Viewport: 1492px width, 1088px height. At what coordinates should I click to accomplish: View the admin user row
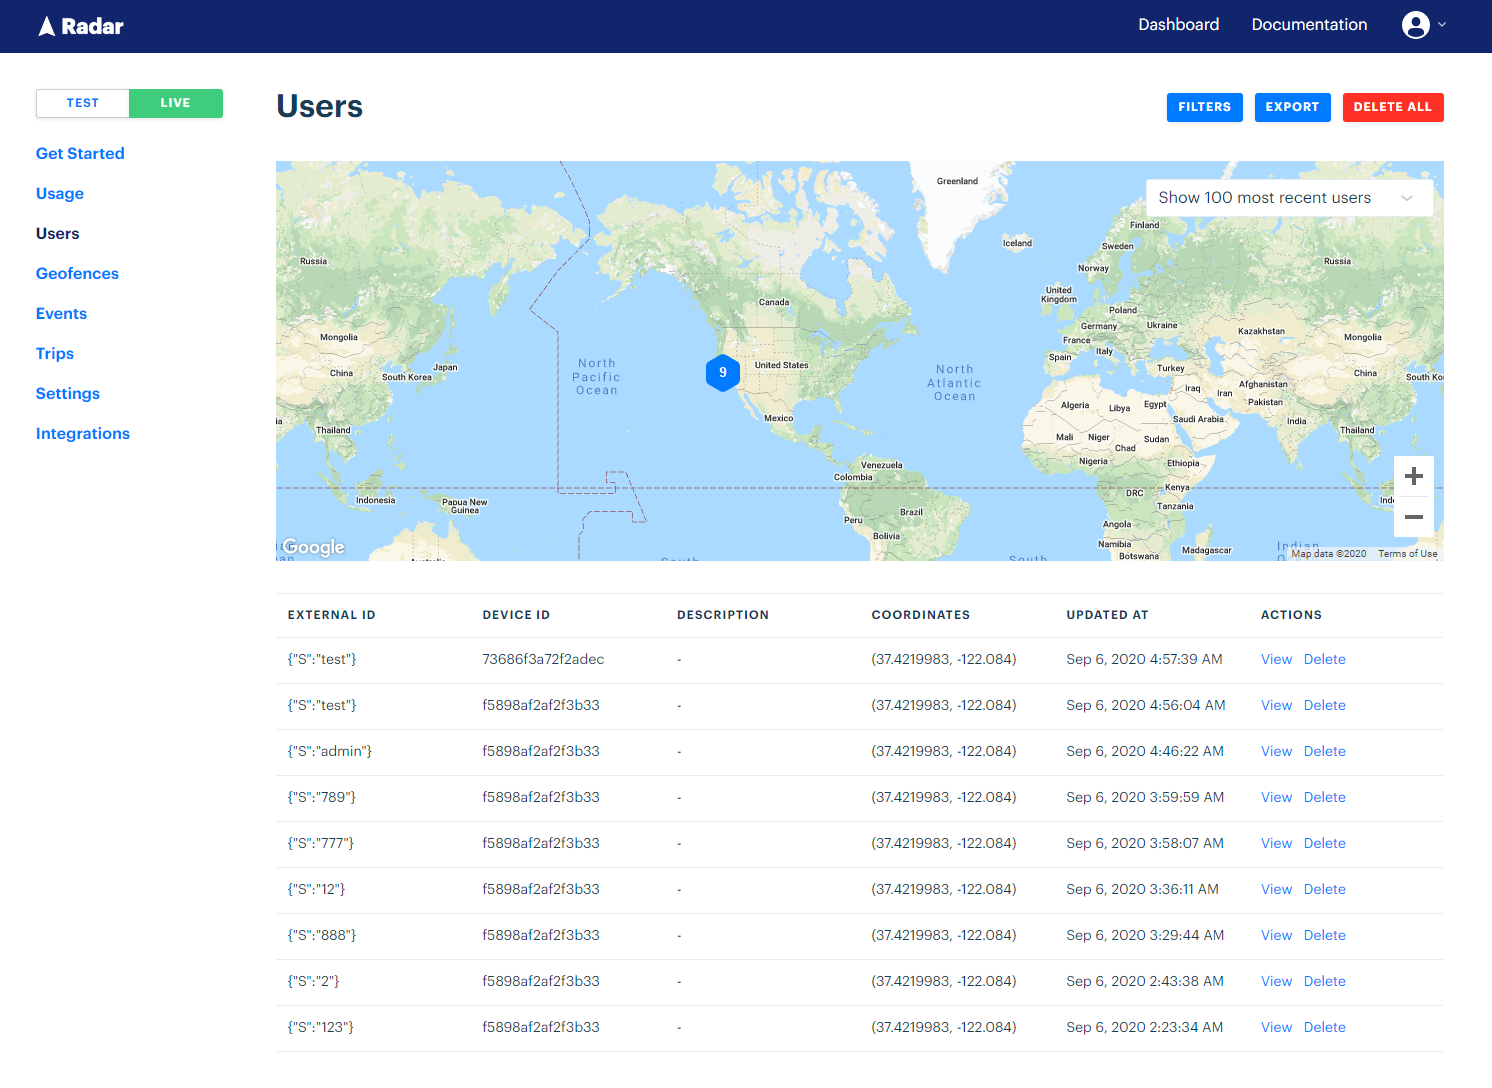click(1276, 751)
